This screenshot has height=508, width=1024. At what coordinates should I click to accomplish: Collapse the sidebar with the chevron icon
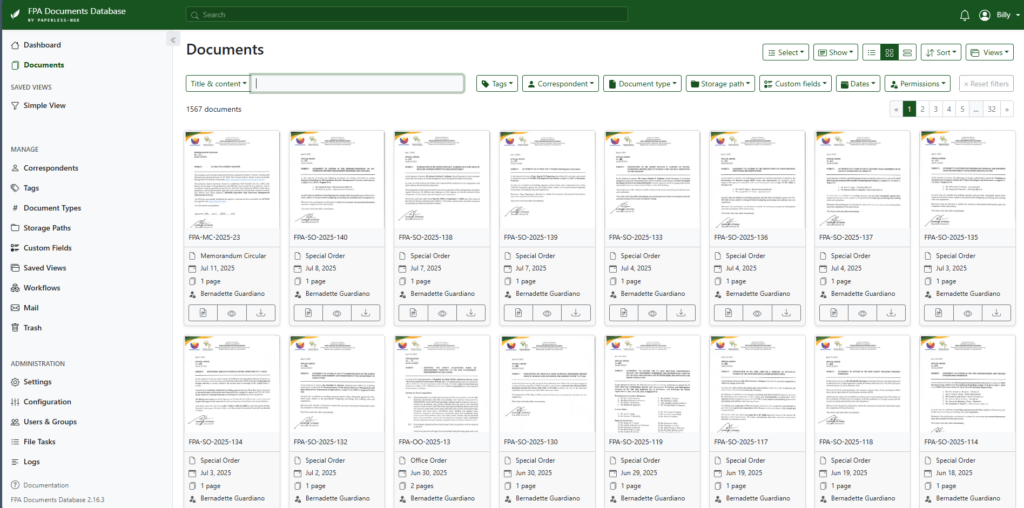[172, 40]
